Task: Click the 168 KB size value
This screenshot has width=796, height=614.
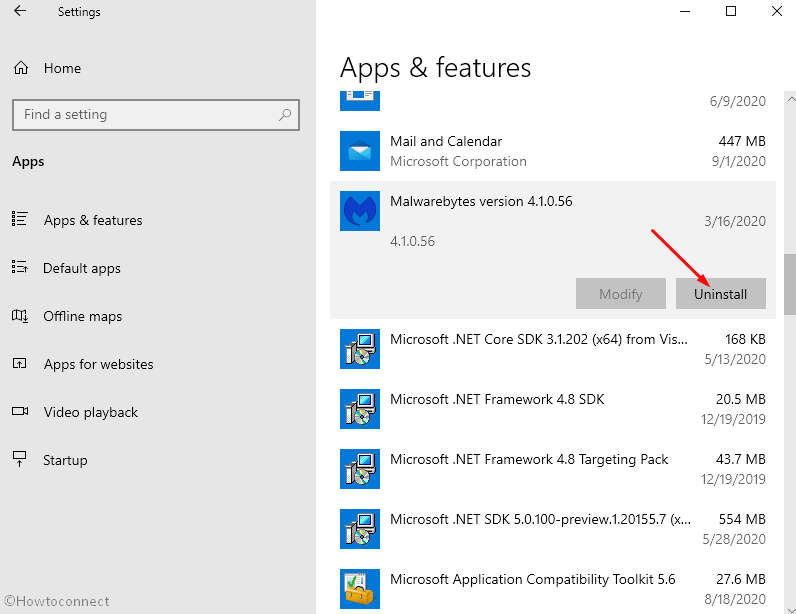Action: 745,339
